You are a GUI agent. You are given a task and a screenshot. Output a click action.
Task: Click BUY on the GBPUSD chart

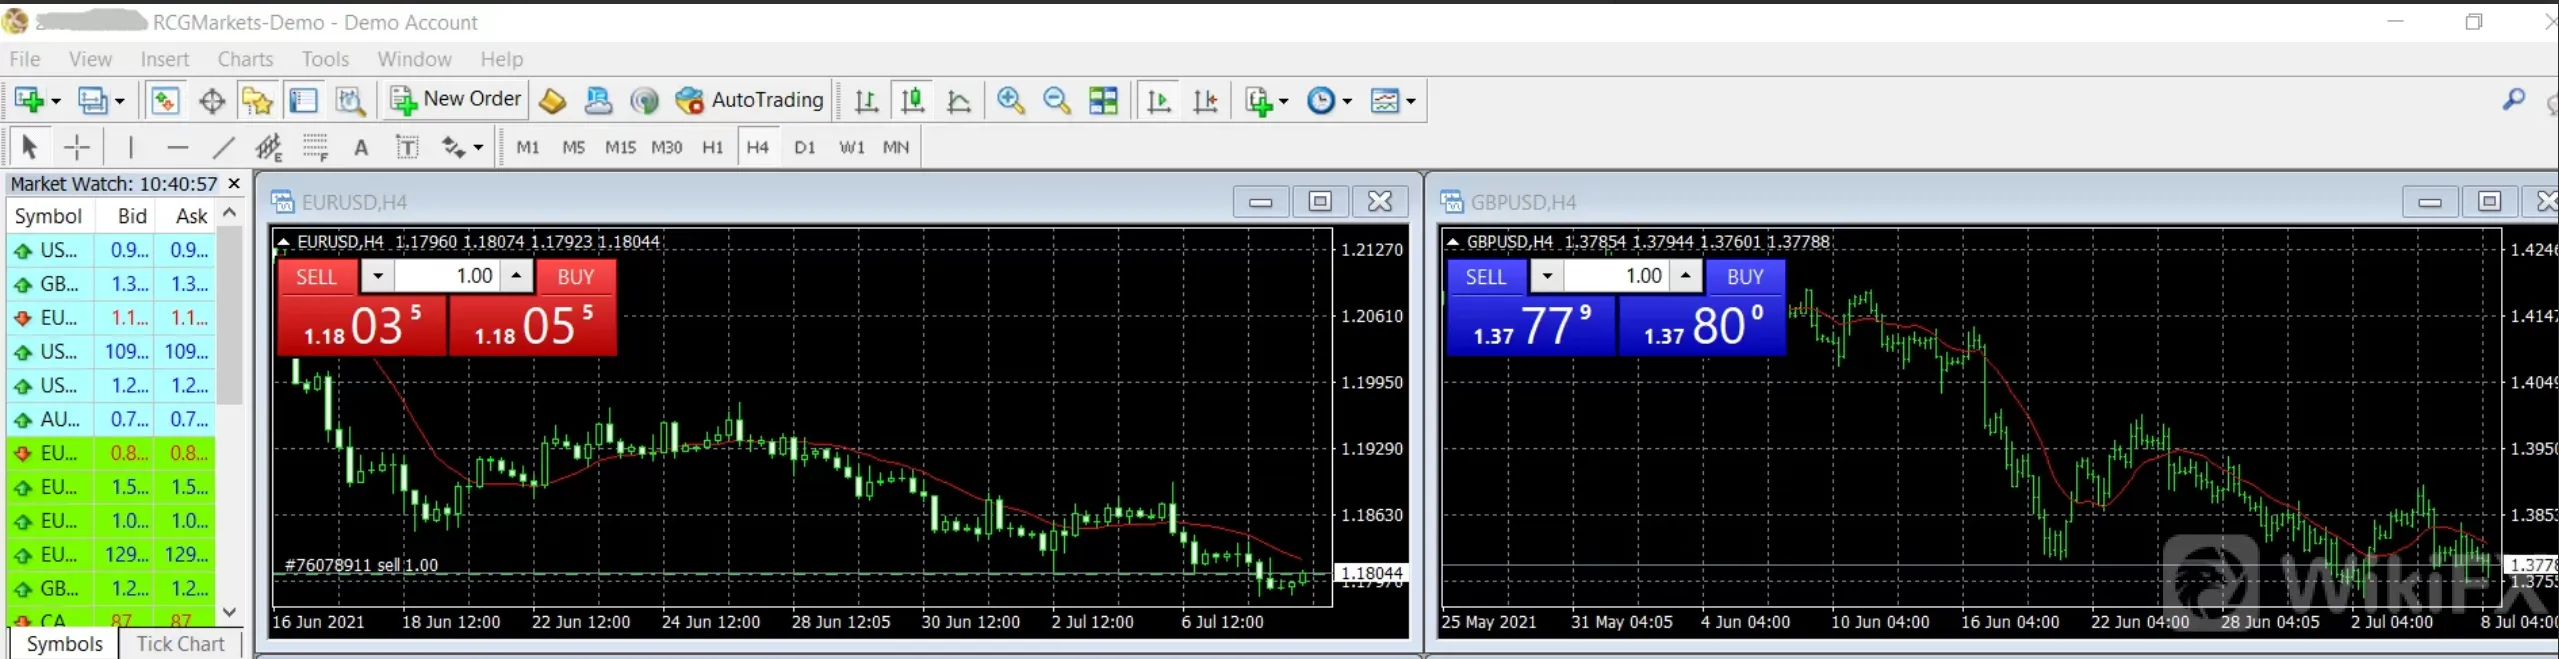point(1745,277)
